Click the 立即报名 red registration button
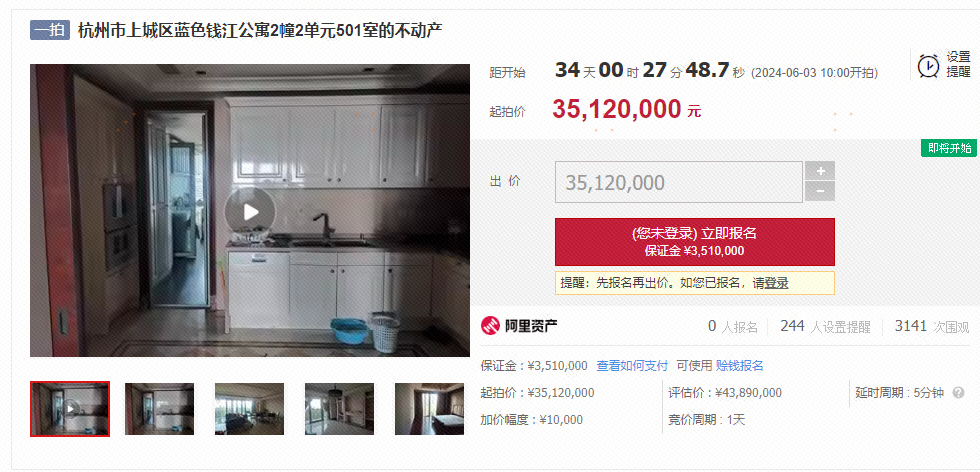 694,242
